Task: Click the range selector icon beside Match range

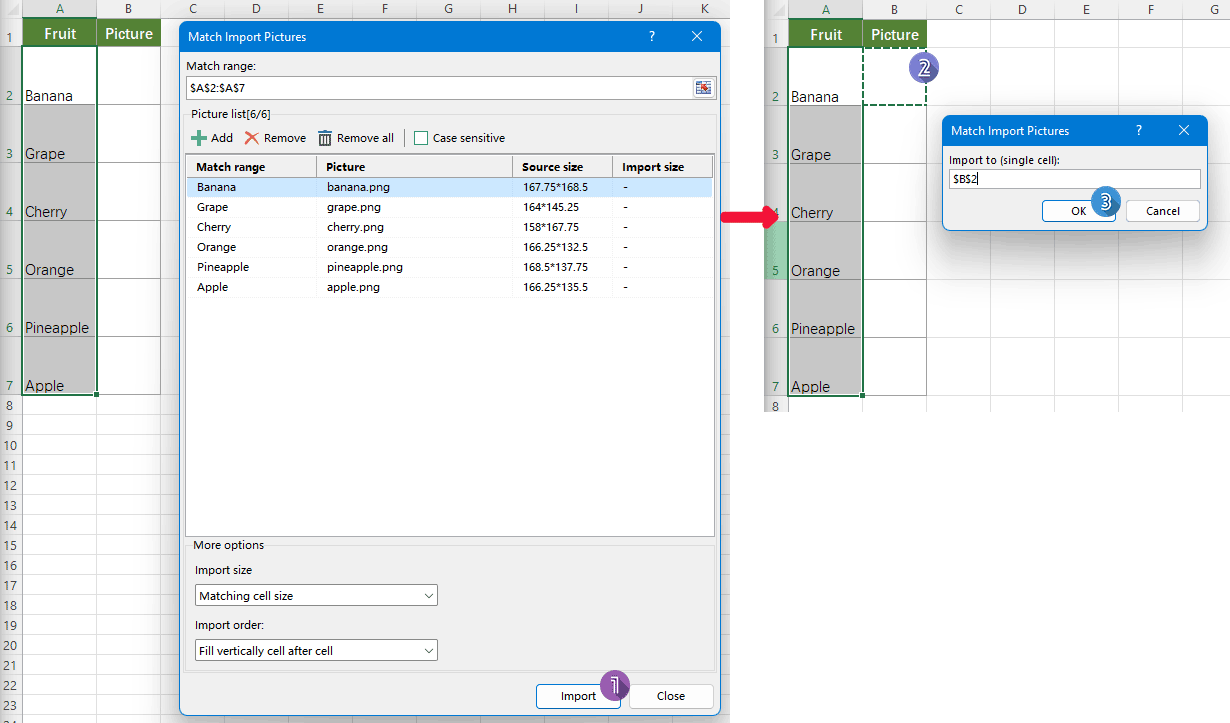Action: (x=704, y=88)
